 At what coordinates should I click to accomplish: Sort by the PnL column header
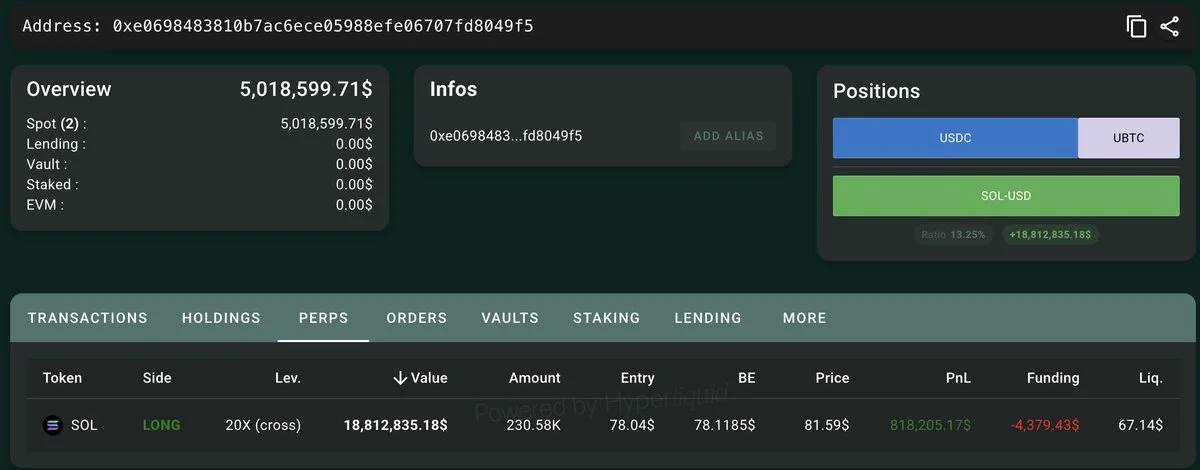(x=959, y=378)
